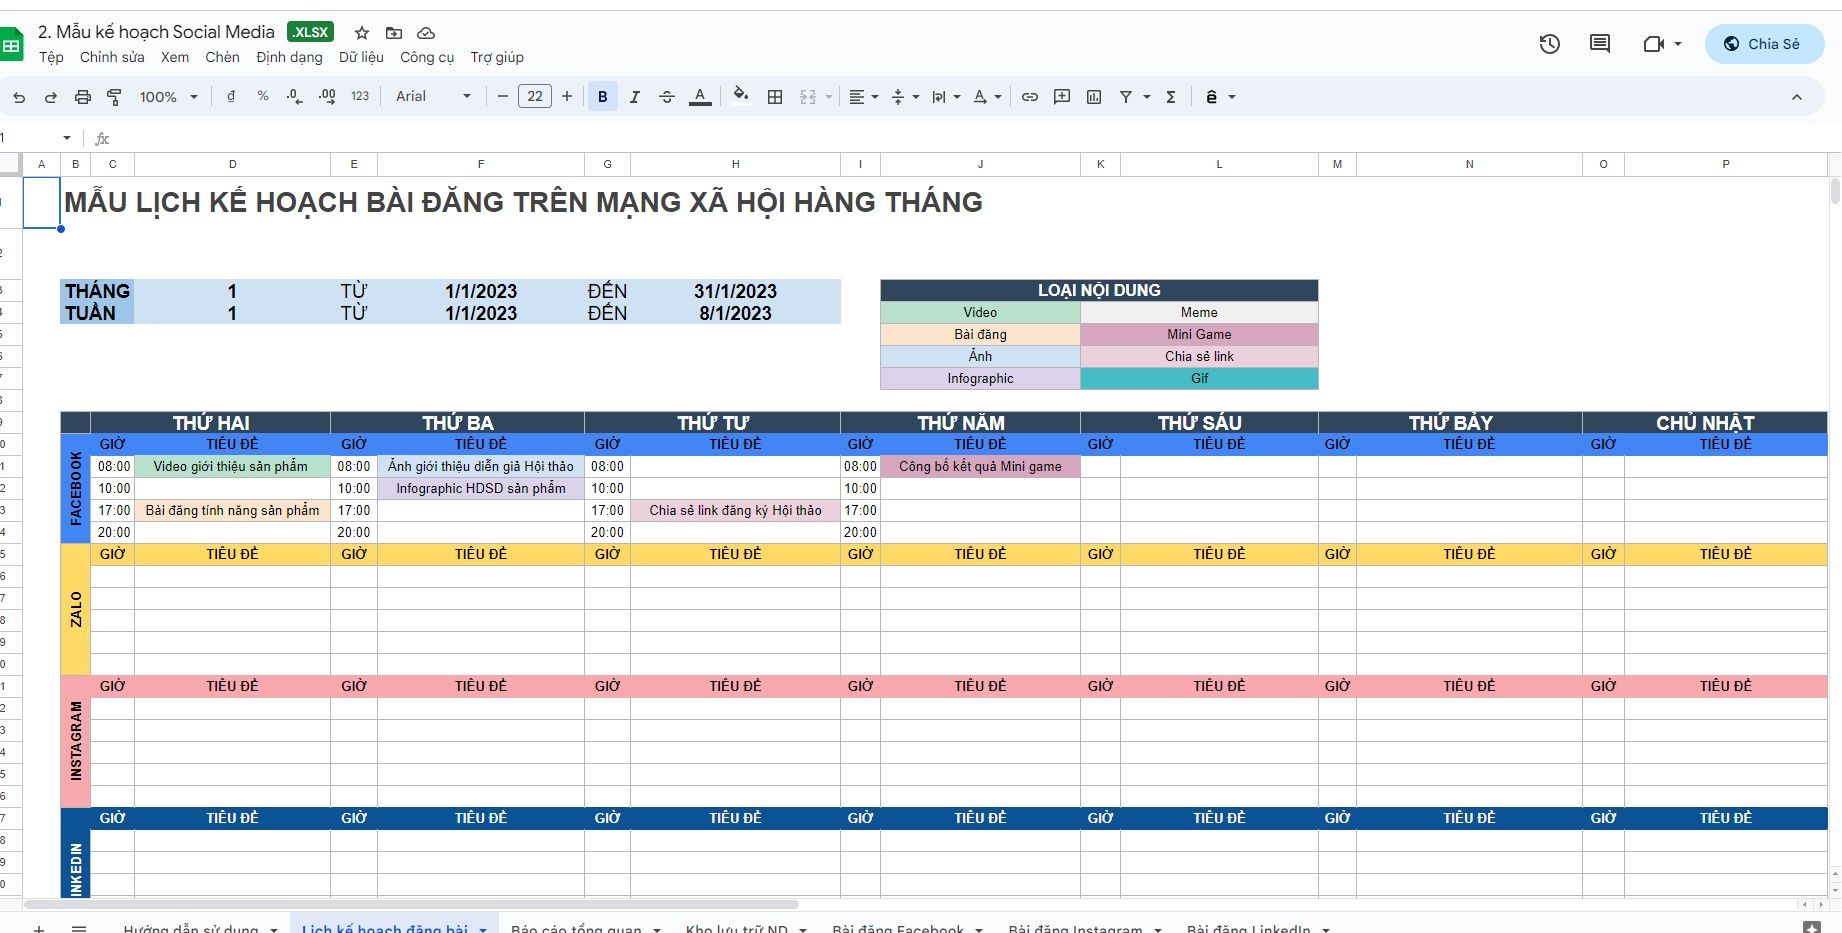
Task: Check the cloud save status icon
Action: (426, 33)
